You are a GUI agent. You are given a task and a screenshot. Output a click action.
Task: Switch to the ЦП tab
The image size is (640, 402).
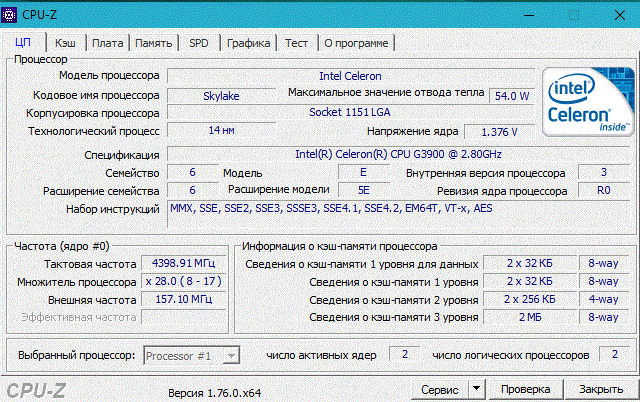click(23, 42)
